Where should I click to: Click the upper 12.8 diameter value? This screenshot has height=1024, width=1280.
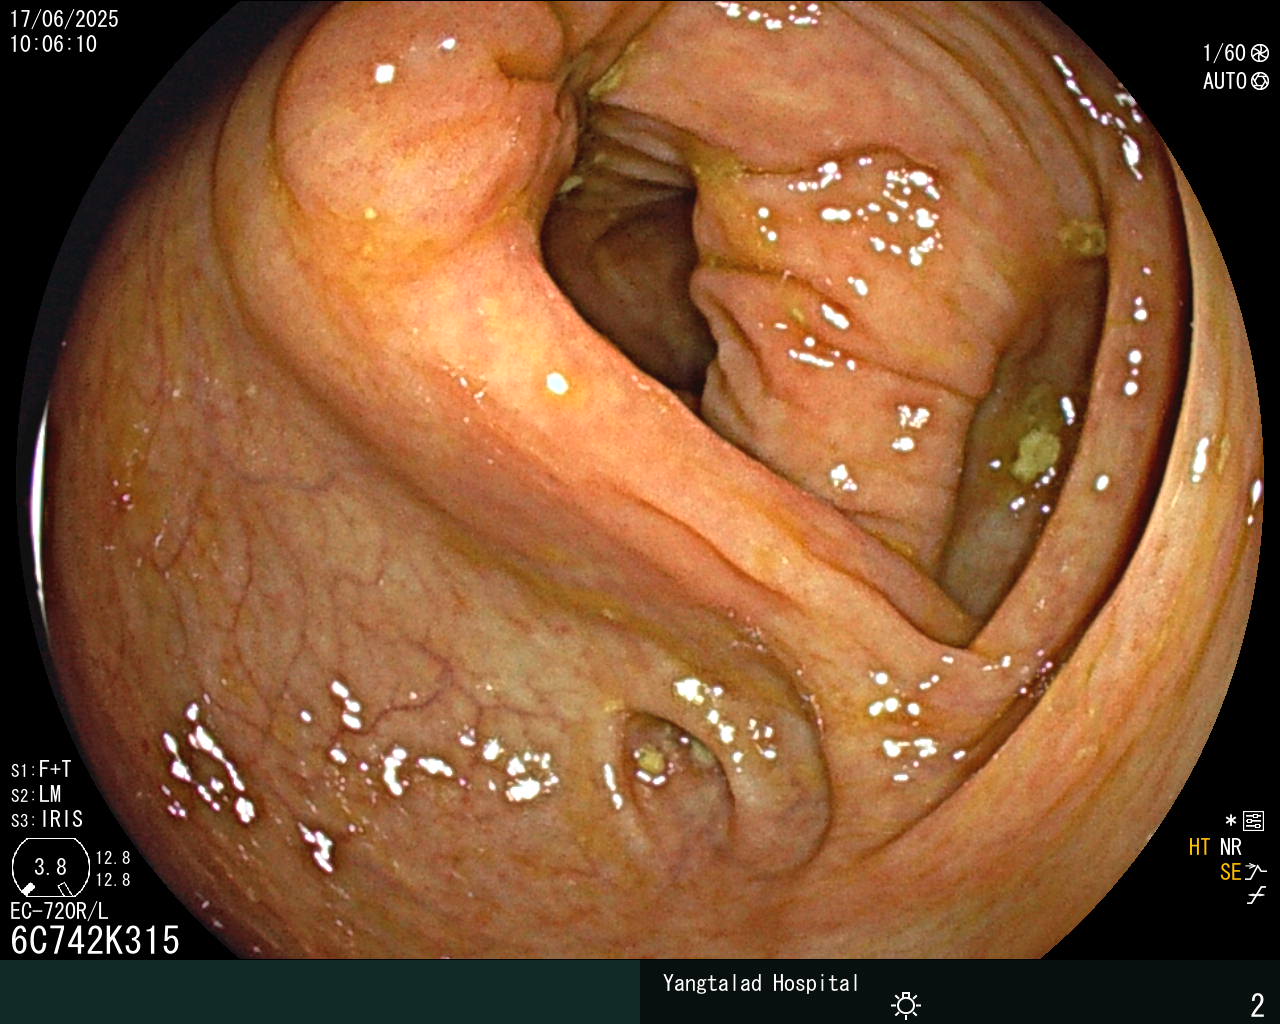tap(113, 858)
